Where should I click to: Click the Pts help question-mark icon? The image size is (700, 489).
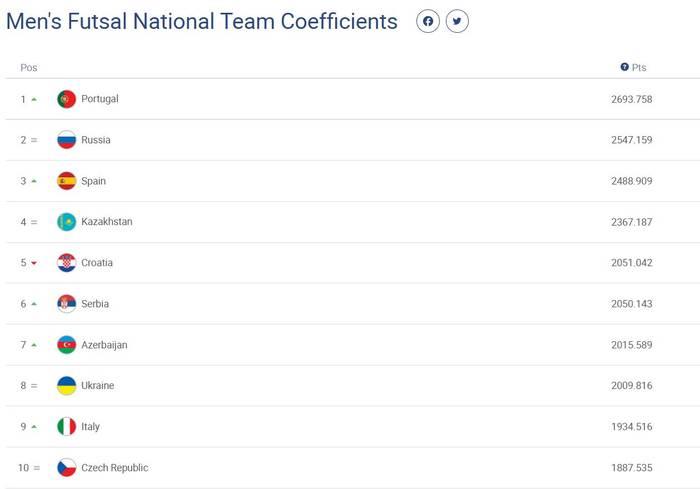coord(625,67)
